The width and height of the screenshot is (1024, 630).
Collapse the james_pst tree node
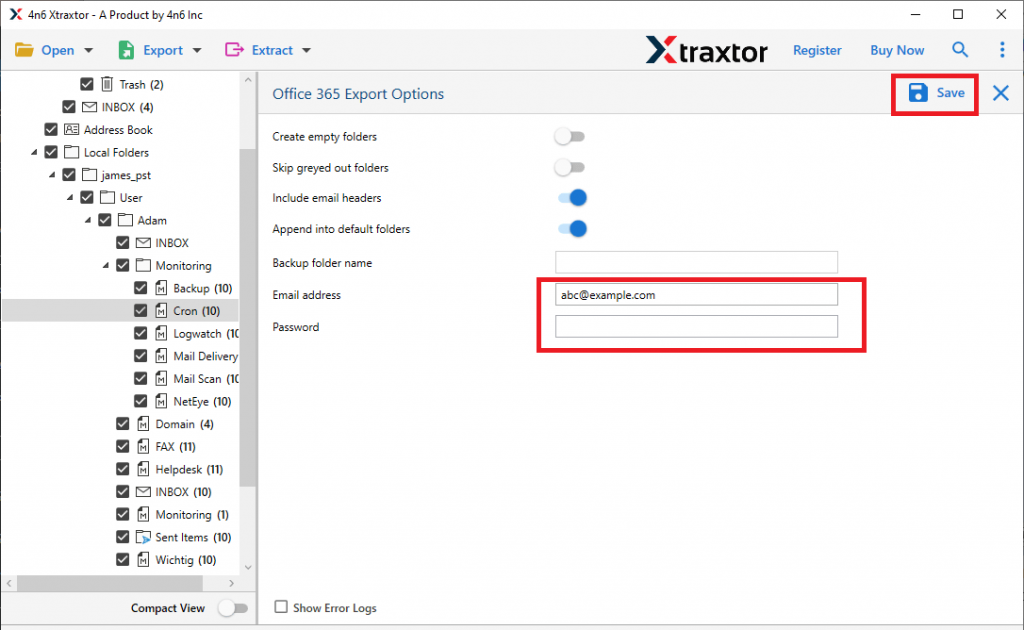[x=52, y=175]
